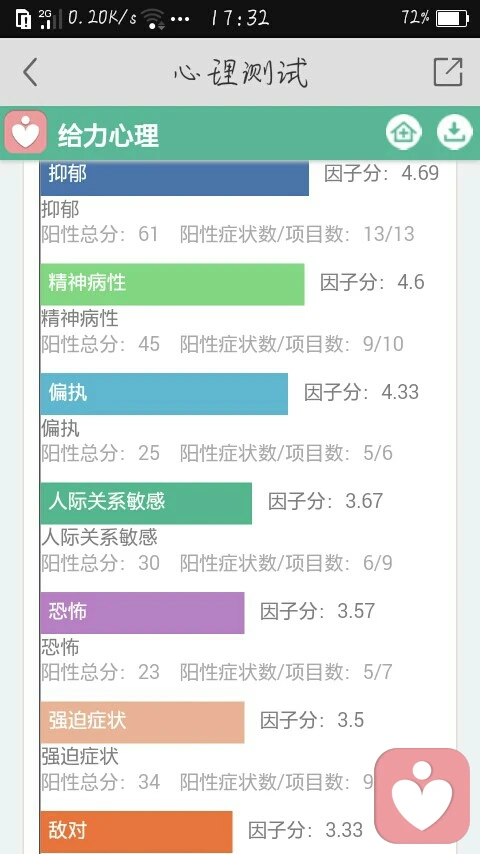The height and width of the screenshot is (854, 480).
Task: Tap the floating pink heart button
Action: [422, 796]
